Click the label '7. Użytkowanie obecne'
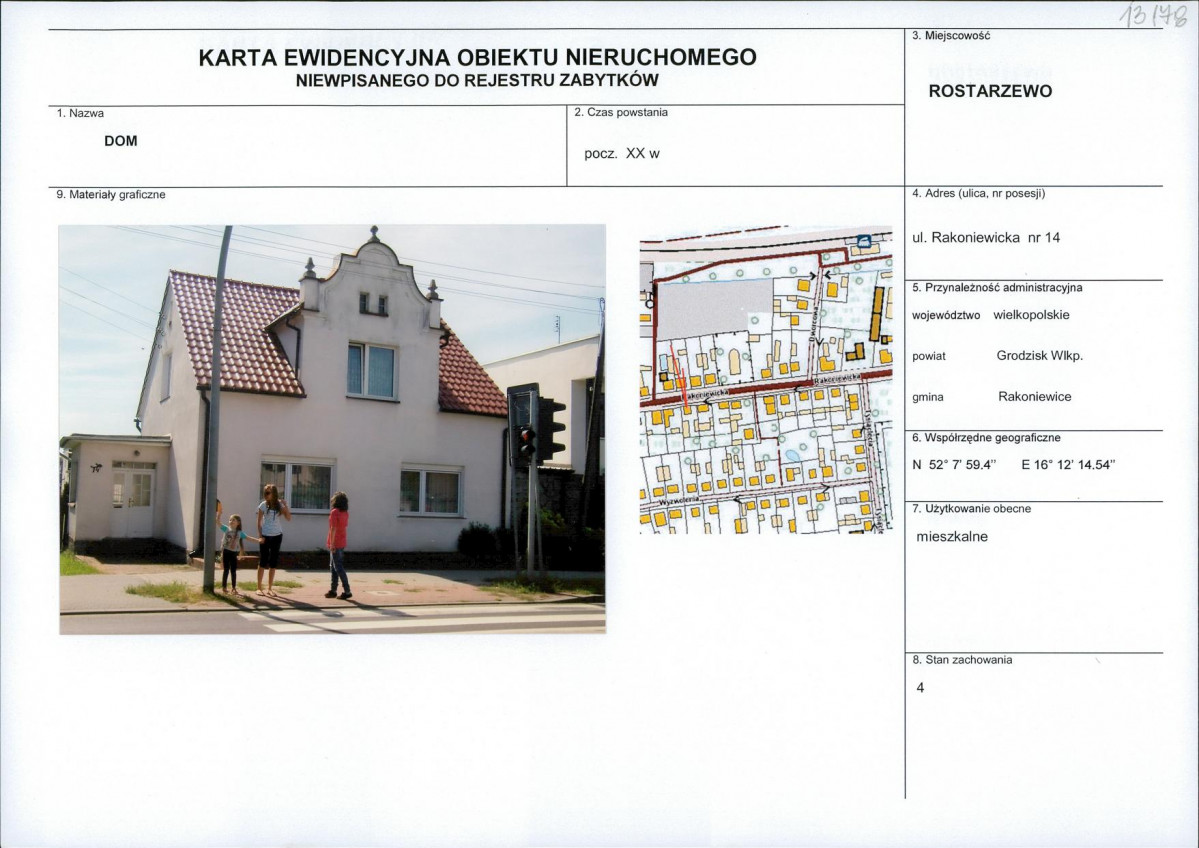Image resolution: width=1199 pixels, height=848 pixels. coord(972,508)
